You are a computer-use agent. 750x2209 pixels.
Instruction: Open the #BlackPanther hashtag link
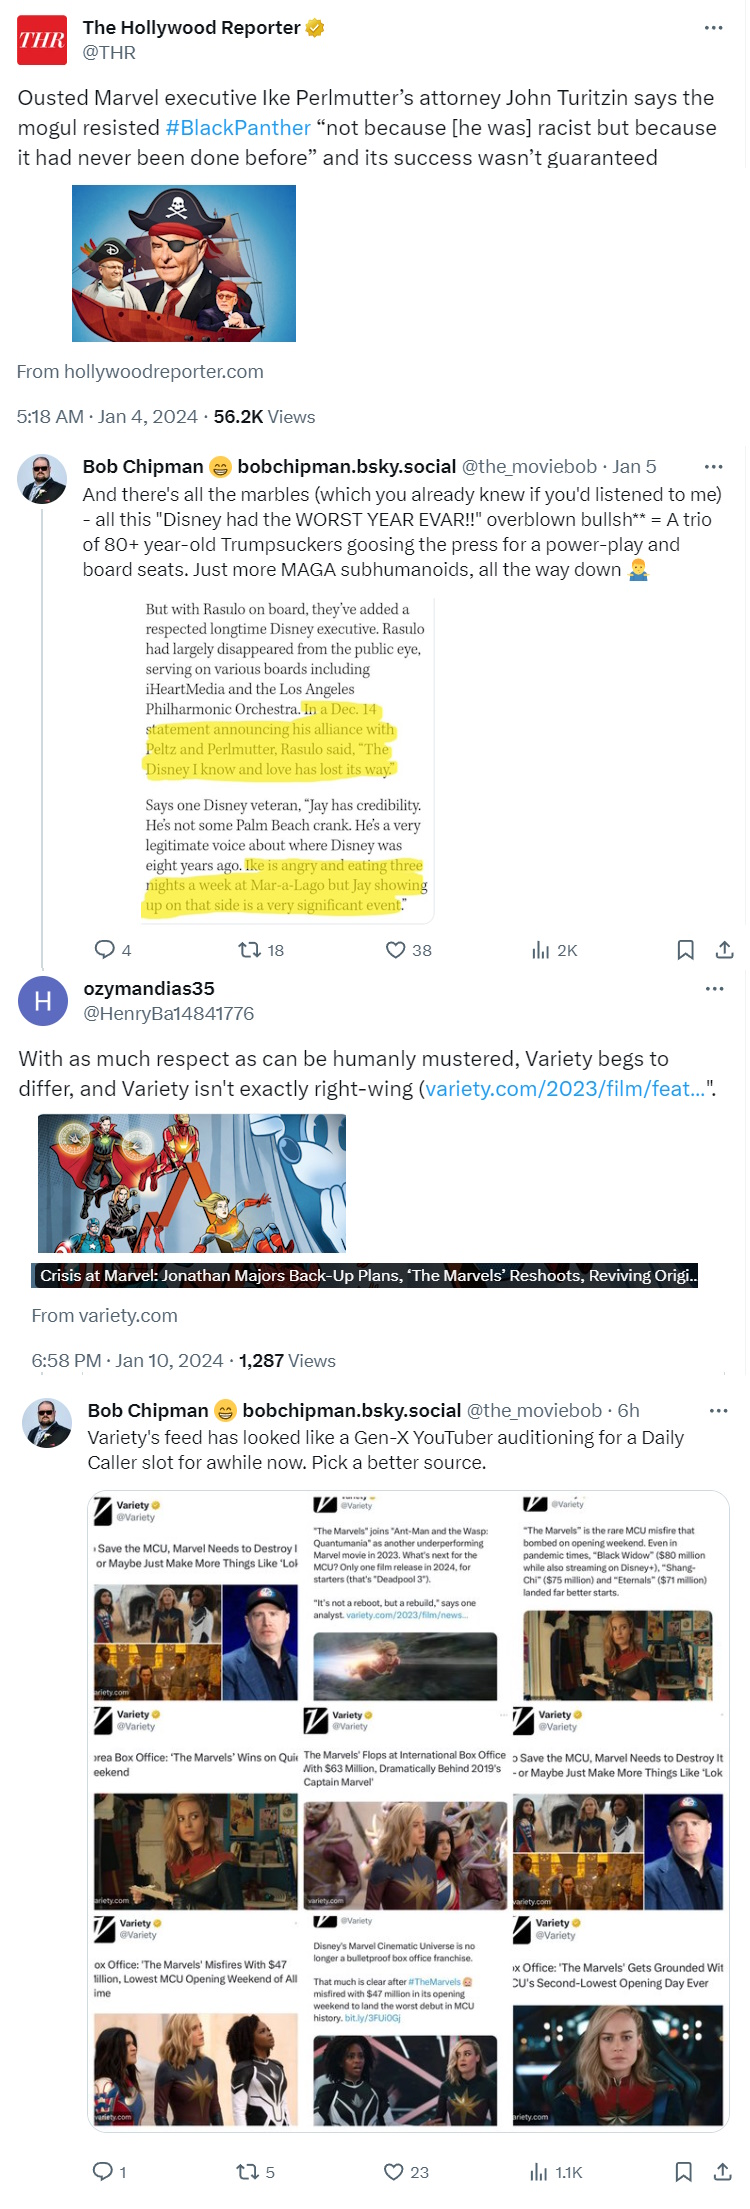click(x=238, y=128)
